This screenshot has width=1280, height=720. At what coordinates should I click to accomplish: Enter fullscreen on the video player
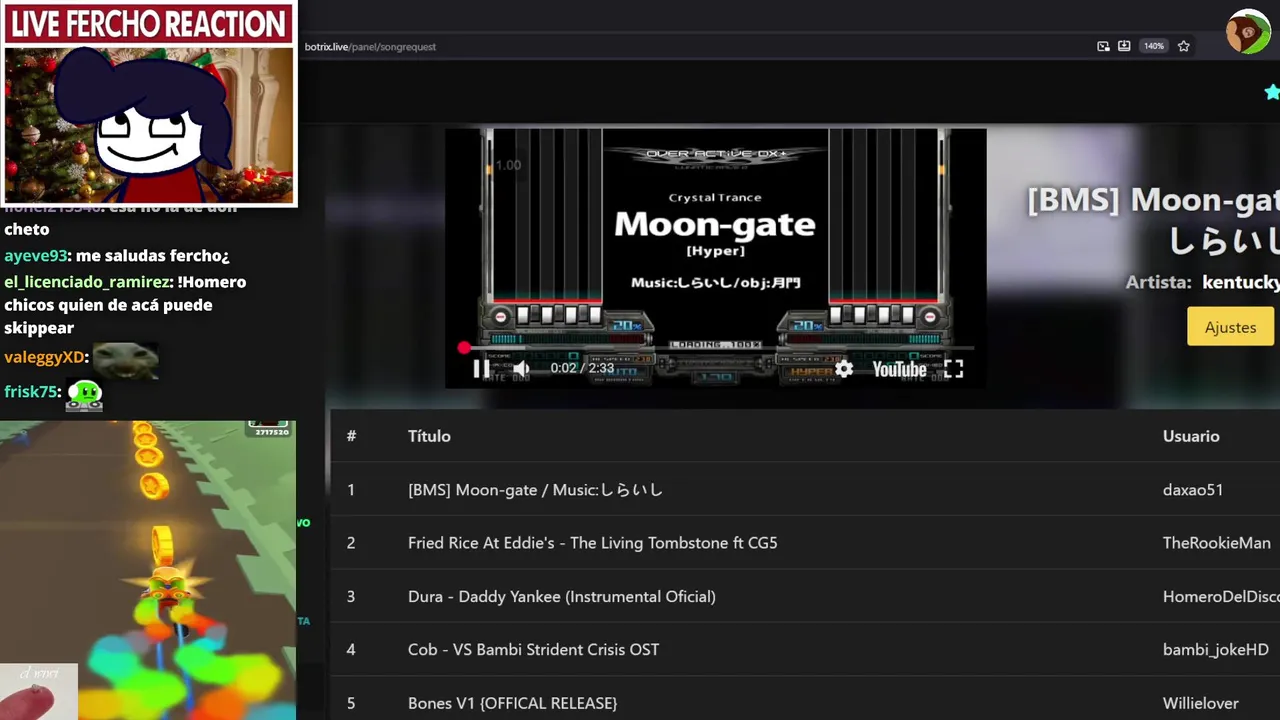(954, 369)
